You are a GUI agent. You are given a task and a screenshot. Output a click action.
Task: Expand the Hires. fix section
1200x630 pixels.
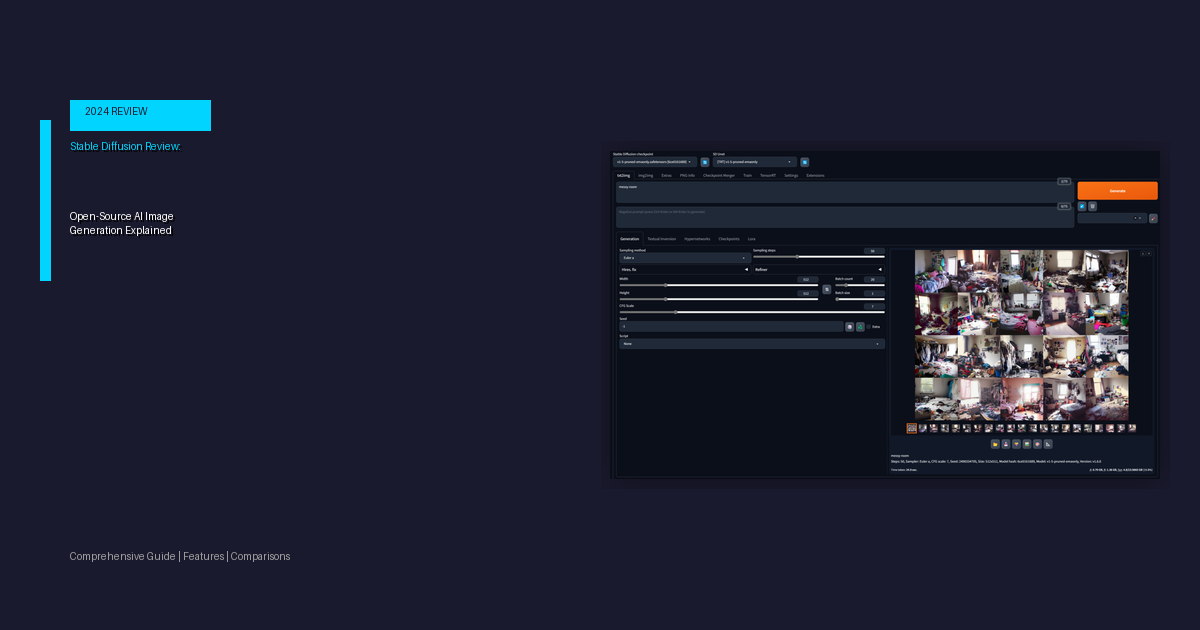click(x=684, y=269)
